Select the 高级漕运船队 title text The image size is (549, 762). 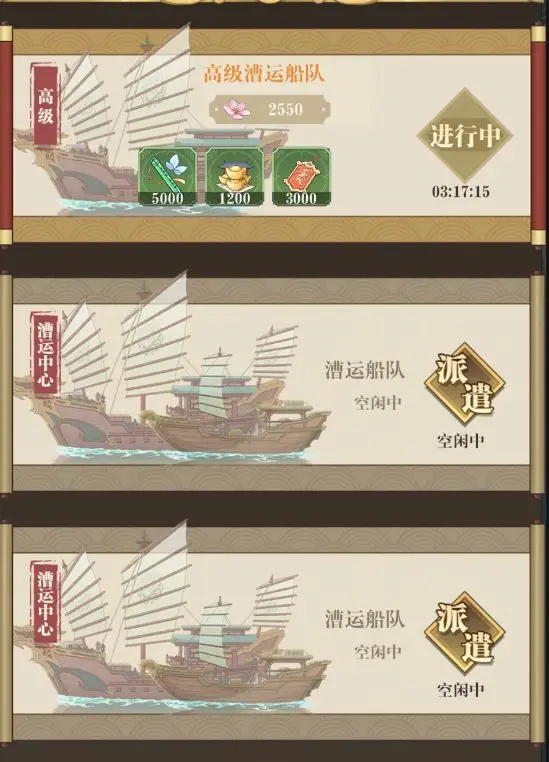(x=264, y=74)
